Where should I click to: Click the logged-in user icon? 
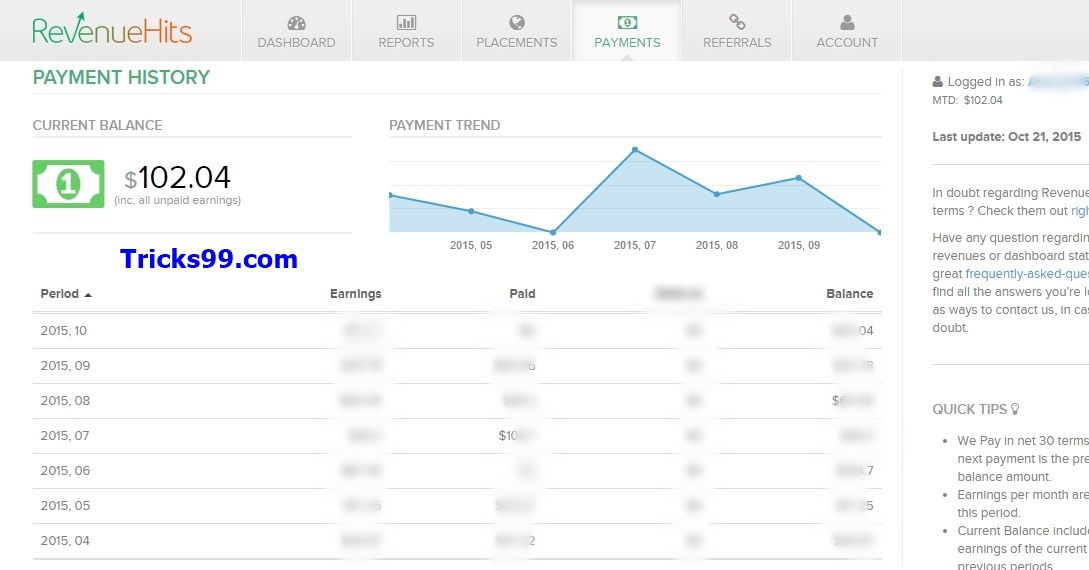point(937,82)
